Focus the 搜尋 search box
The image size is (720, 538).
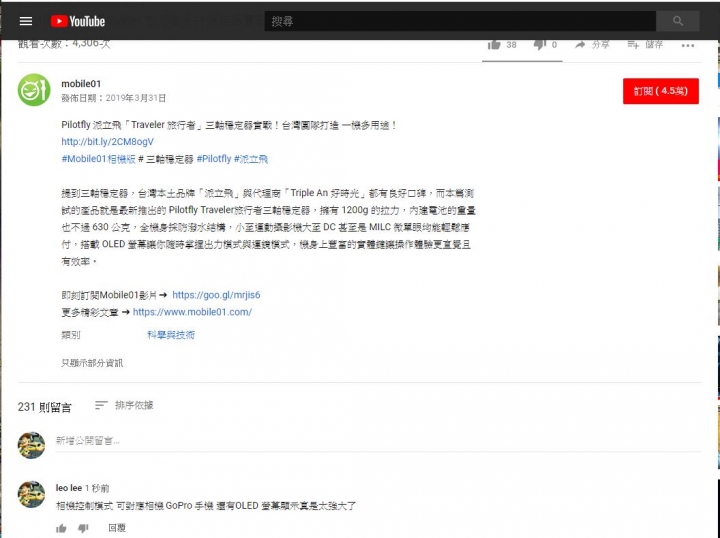(x=460, y=21)
